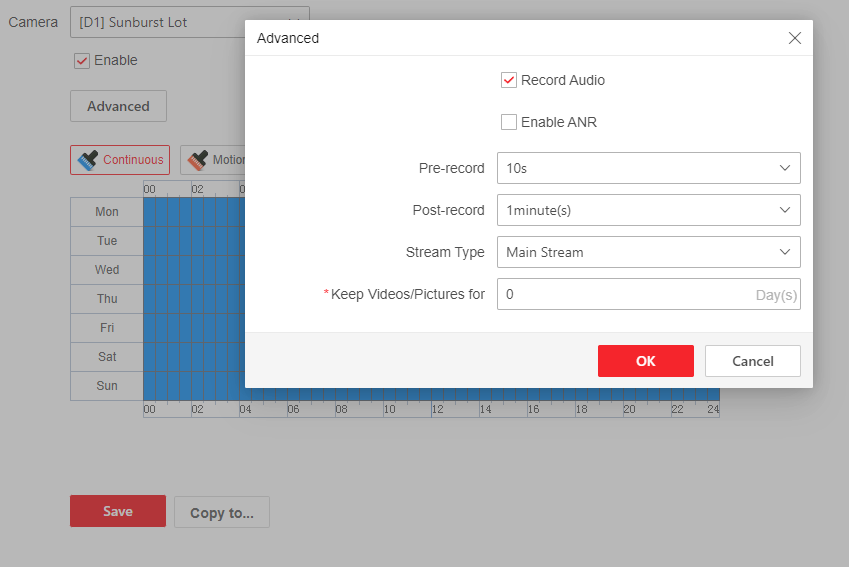Enable the ANR checkbox

(509, 122)
